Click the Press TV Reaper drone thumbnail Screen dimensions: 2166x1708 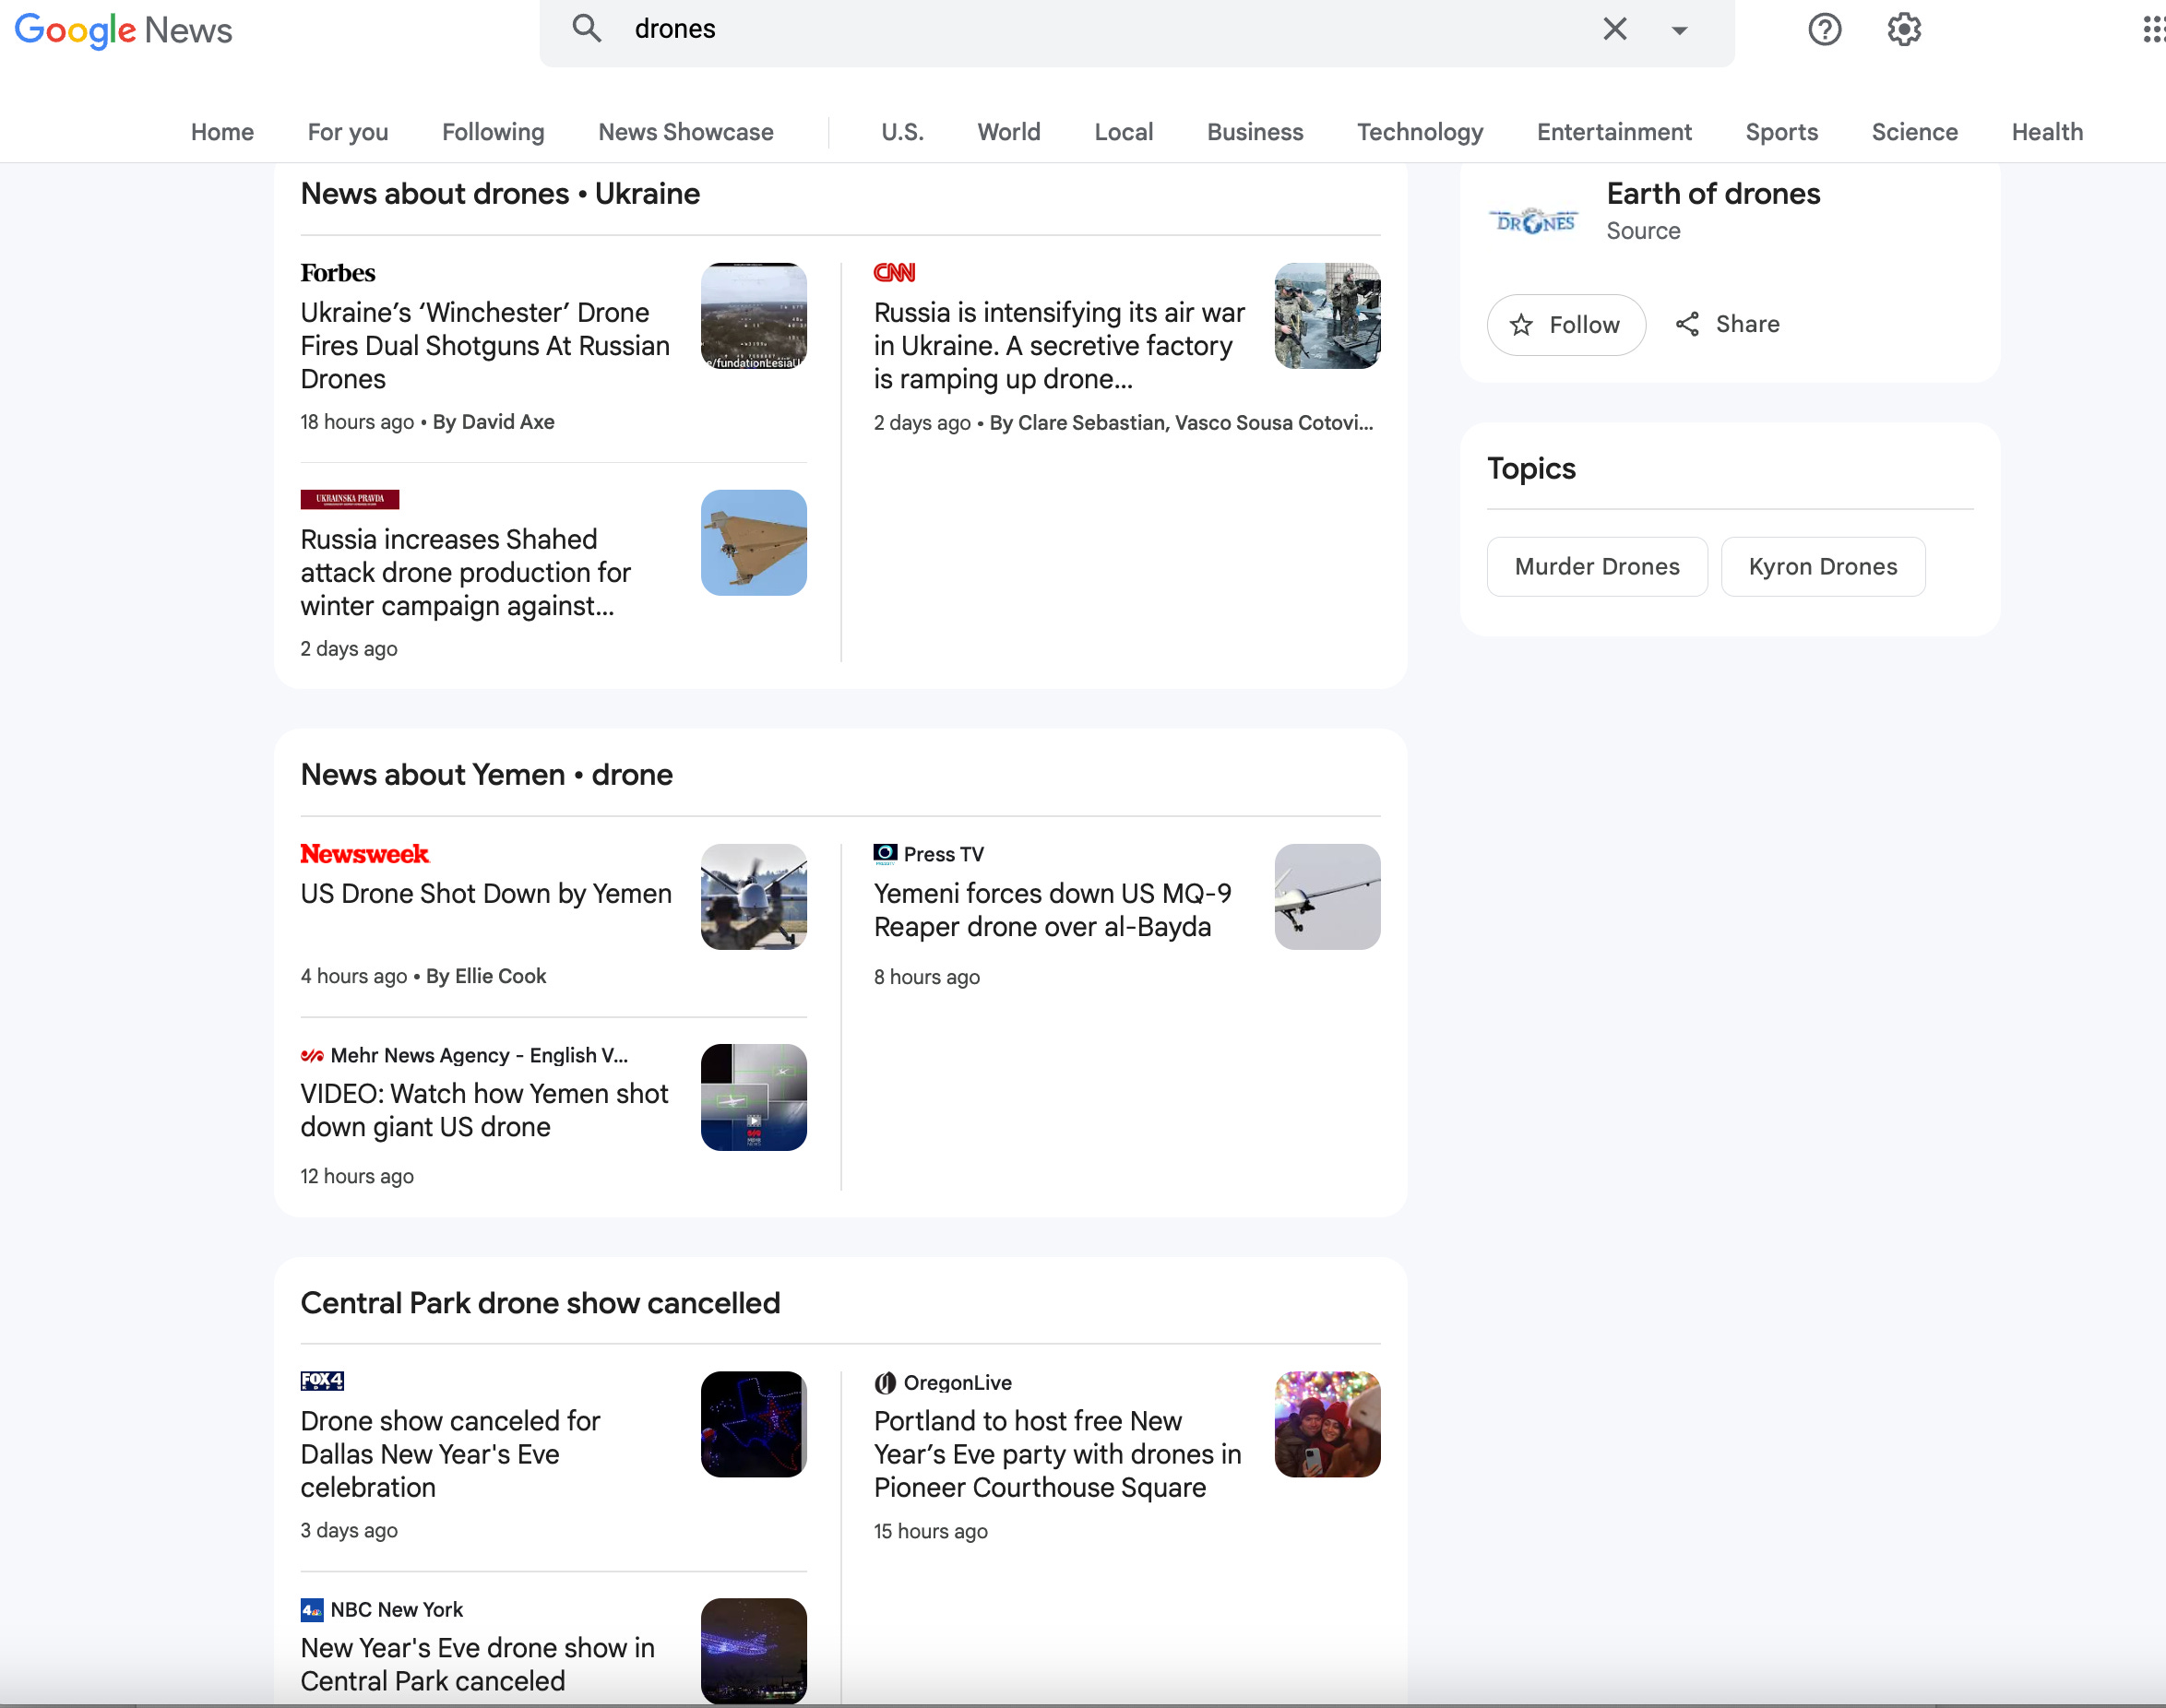[1326, 897]
